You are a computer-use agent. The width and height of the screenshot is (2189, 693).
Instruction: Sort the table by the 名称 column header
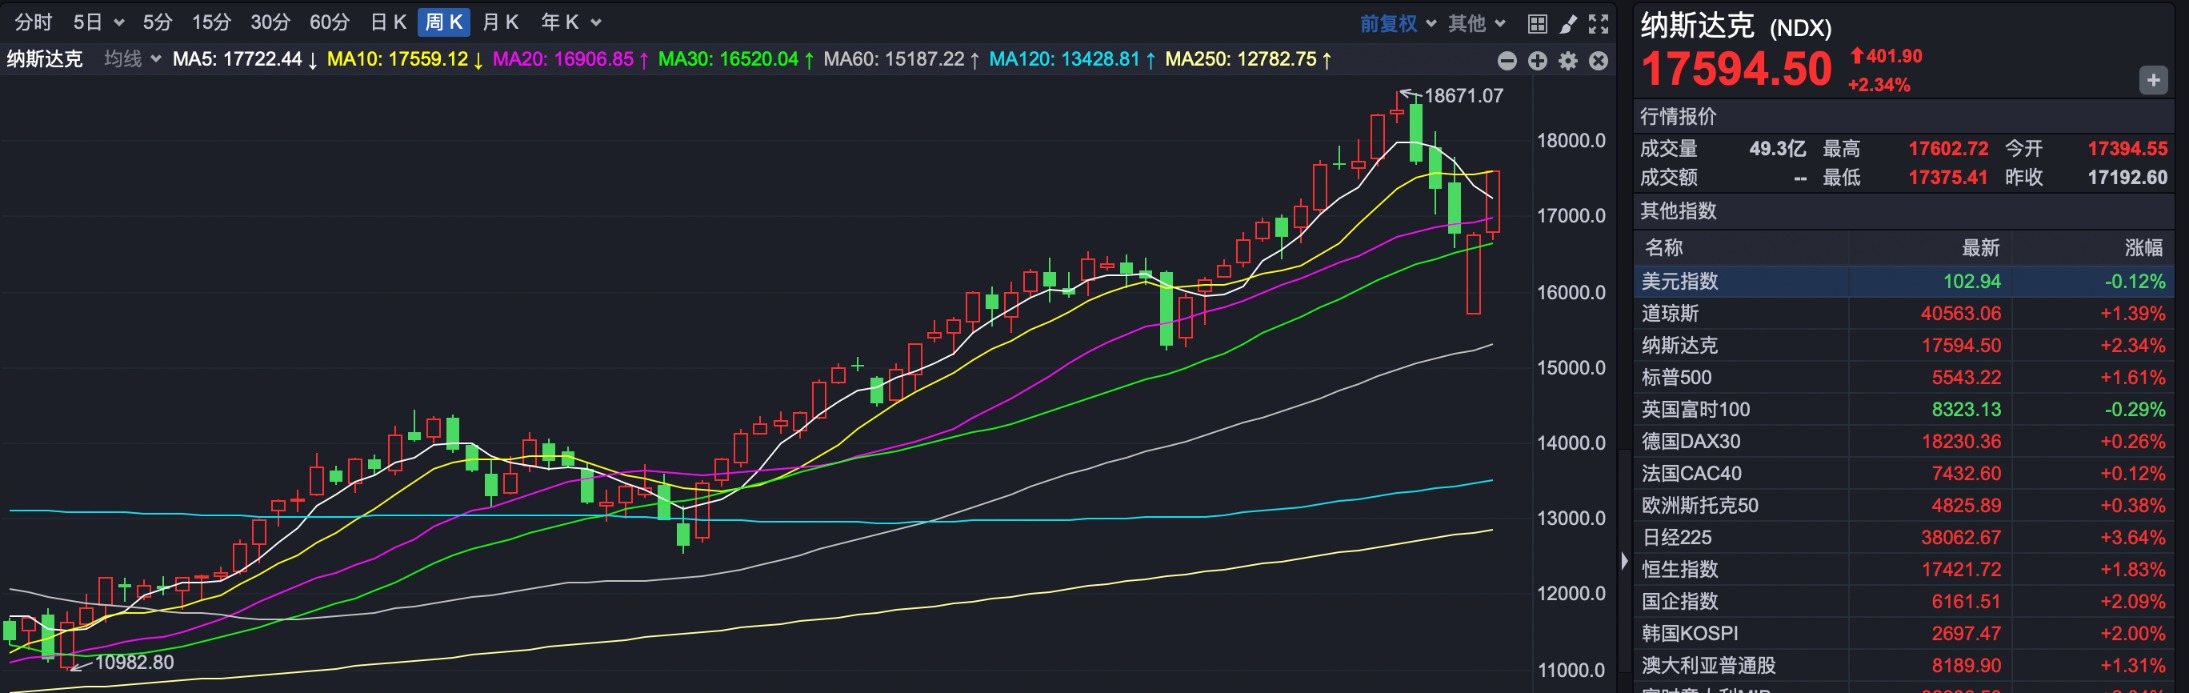click(1664, 247)
